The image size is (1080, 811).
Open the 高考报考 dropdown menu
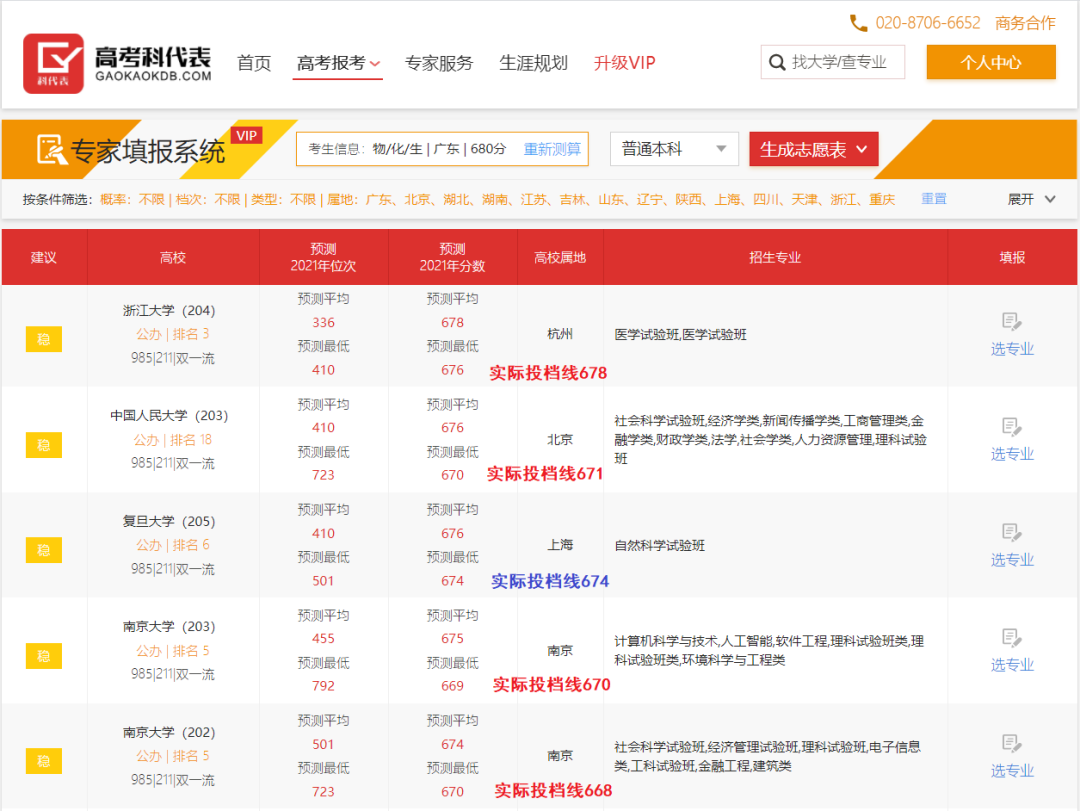pyautogui.click(x=338, y=63)
